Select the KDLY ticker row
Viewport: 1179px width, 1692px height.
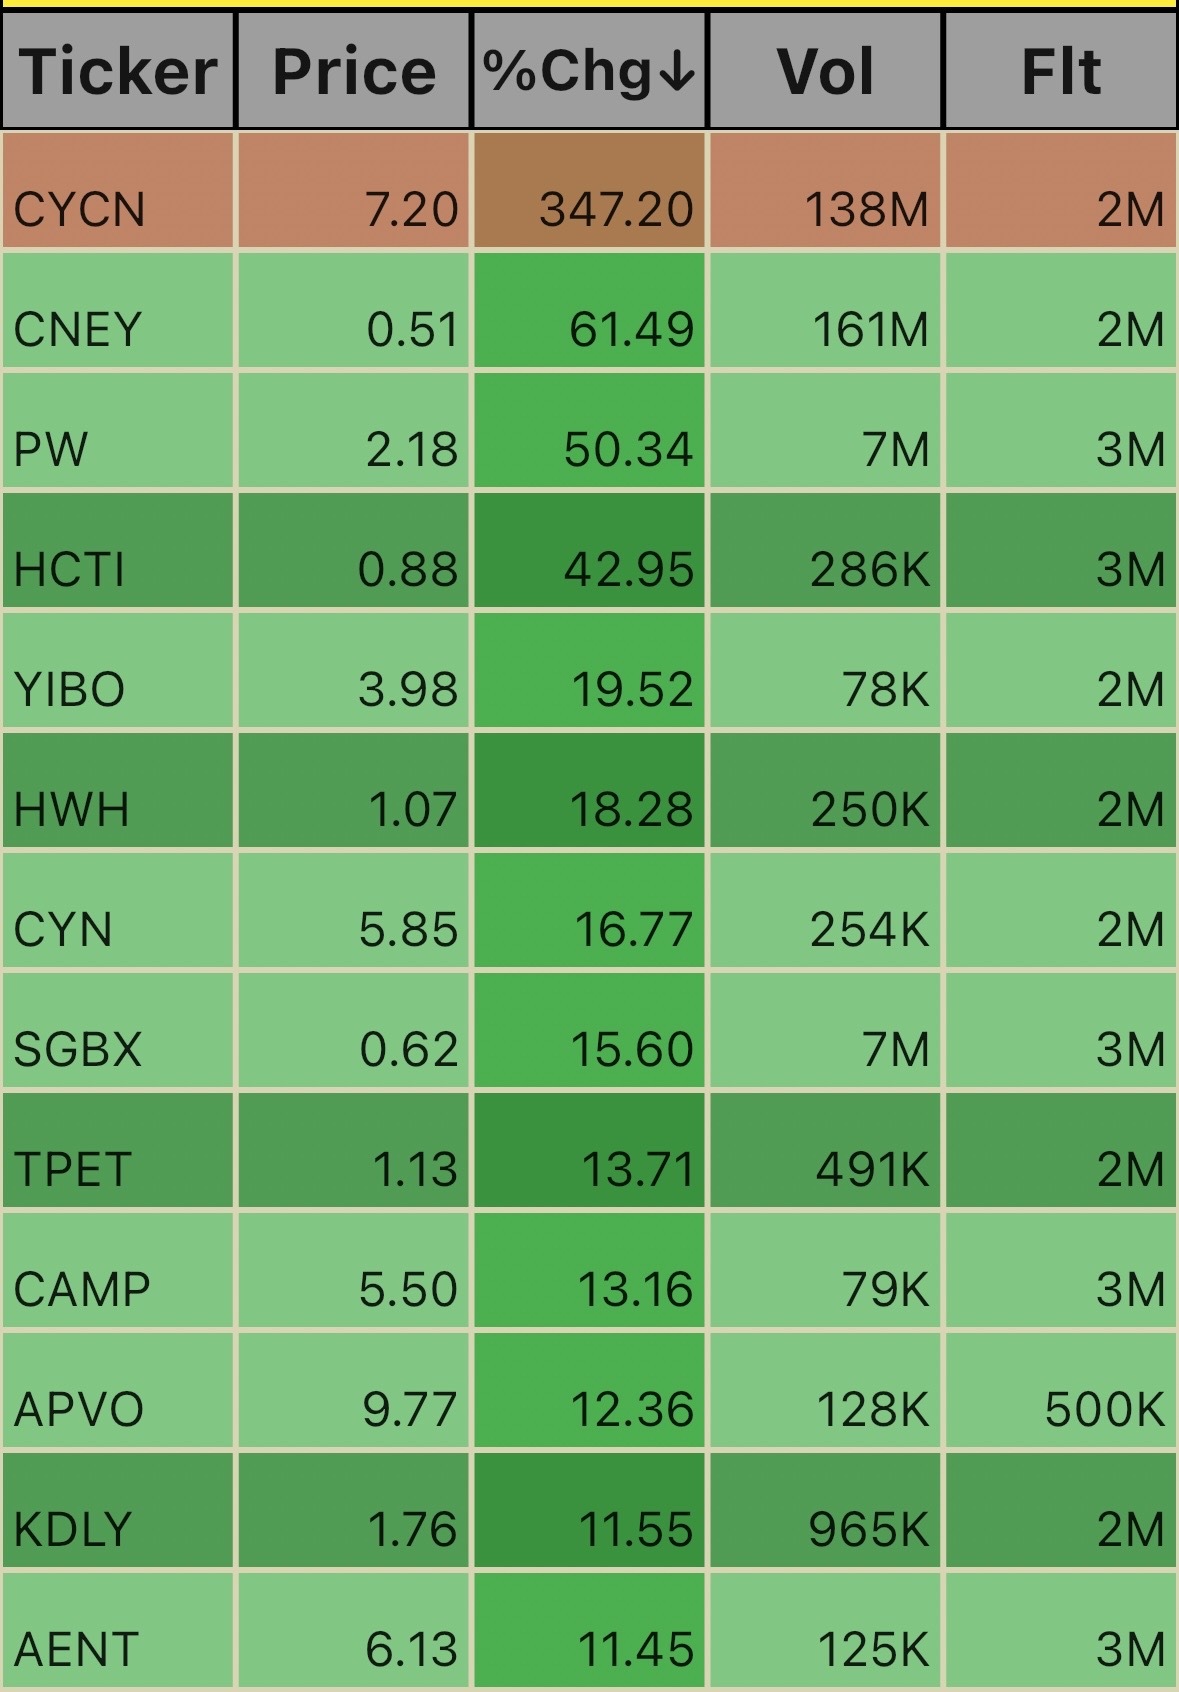click(x=589, y=1510)
